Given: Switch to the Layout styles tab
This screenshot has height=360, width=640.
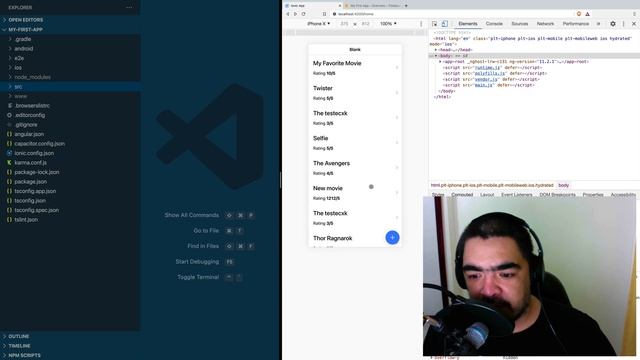Looking at the screenshot, I should pos(487,195).
